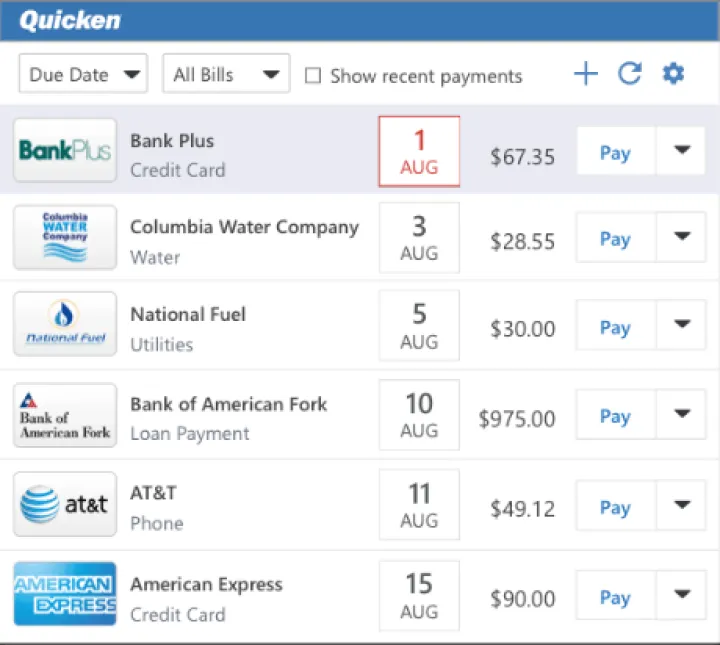Image resolution: width=720 pixels, height=645 pixels.
Task: Expand pay options arrow for National Fuel
Action: click(x=682, y=326)
